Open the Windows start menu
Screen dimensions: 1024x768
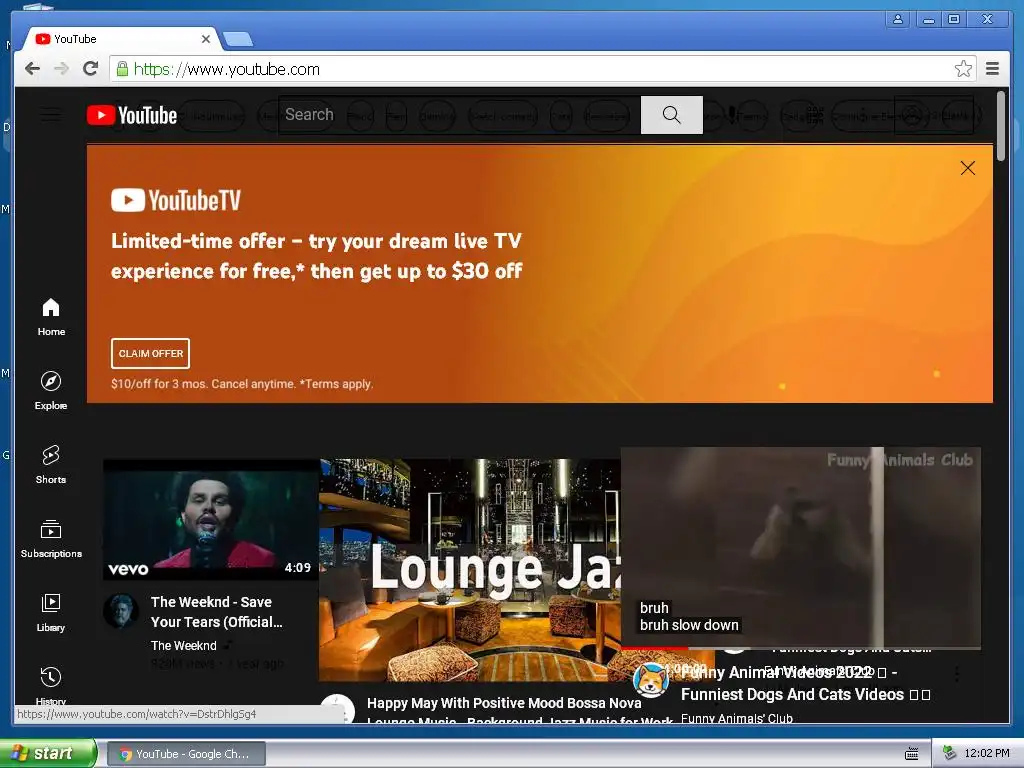pyautogui.click(x=48, y=753)
